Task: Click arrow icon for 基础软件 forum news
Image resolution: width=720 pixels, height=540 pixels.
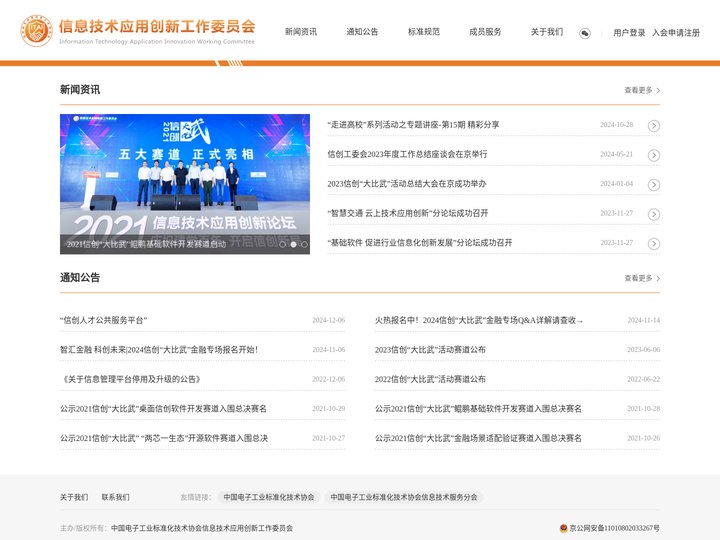Action: (x=654, y=244)
